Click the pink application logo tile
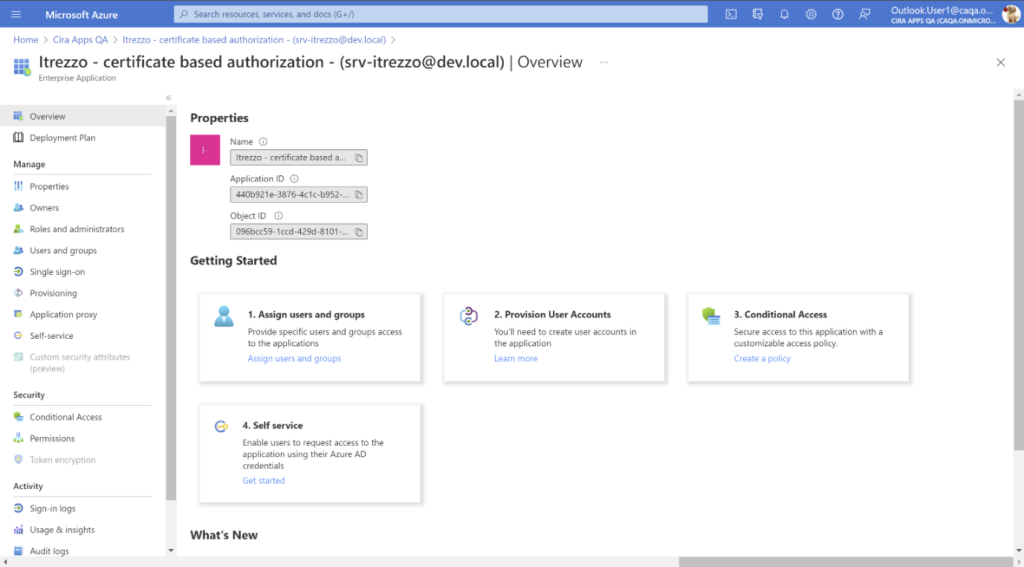This screenshot has height=567, width=1024. [205, 150]
